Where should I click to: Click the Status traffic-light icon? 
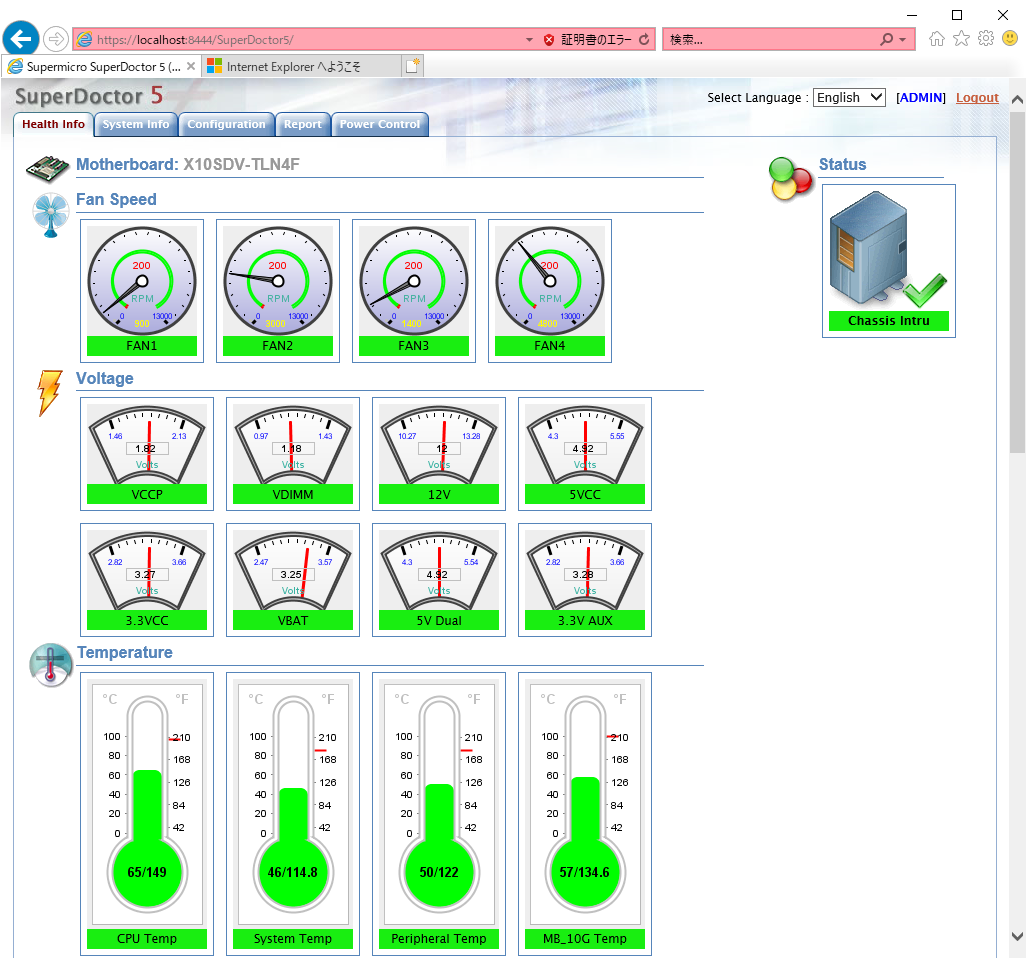tap(791, 179)
